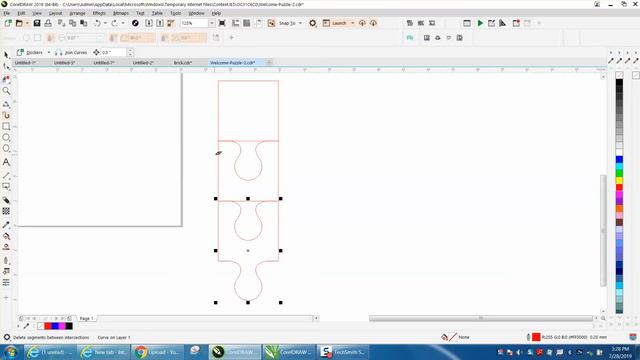This screenshot has width=640, height=360.
Task: Click the Full-screen preview icon
Action: point(222,23)
